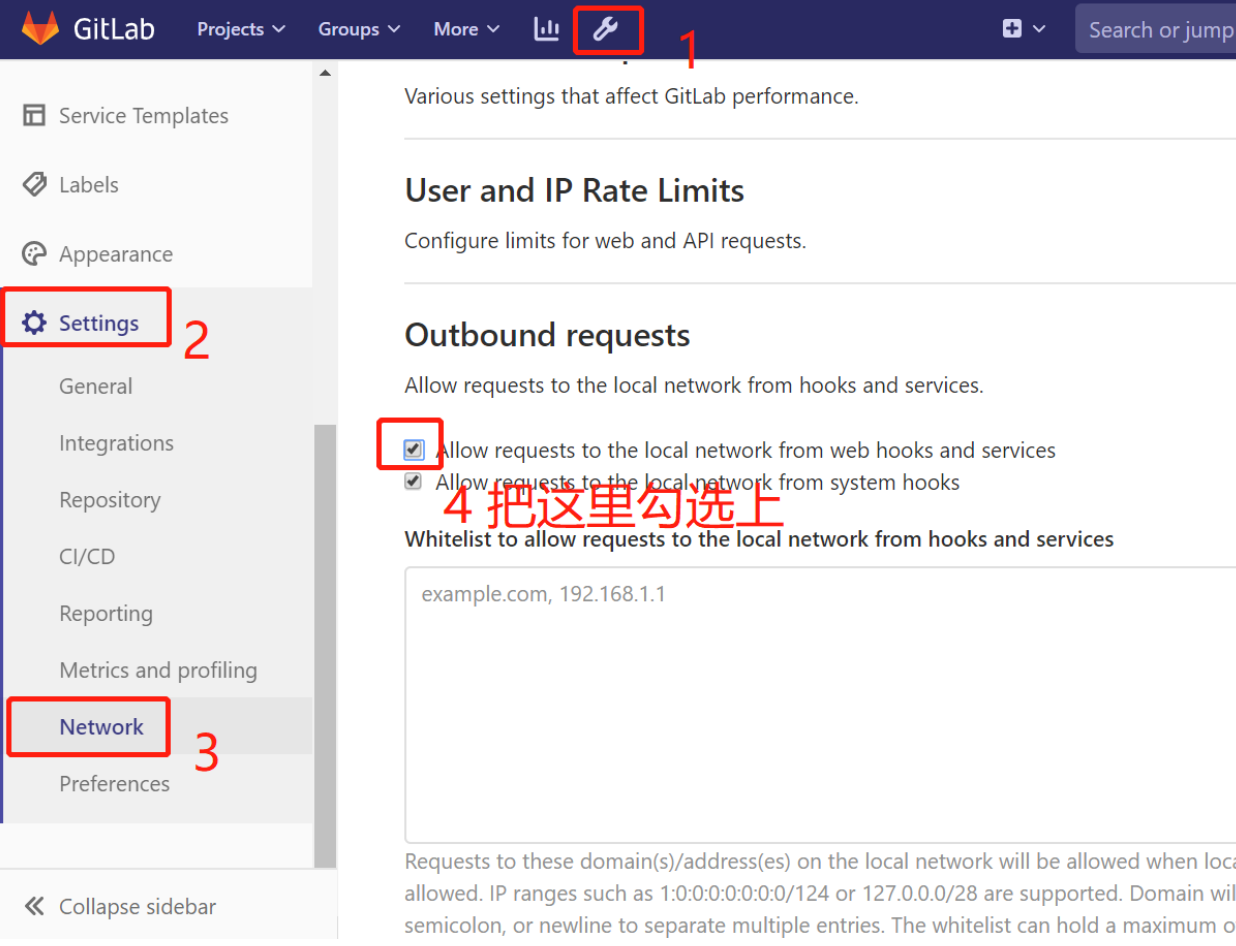Expand the Projects dropdown menu
The height and width of the screenshot is (946, 1236).
tap(241, 29)
